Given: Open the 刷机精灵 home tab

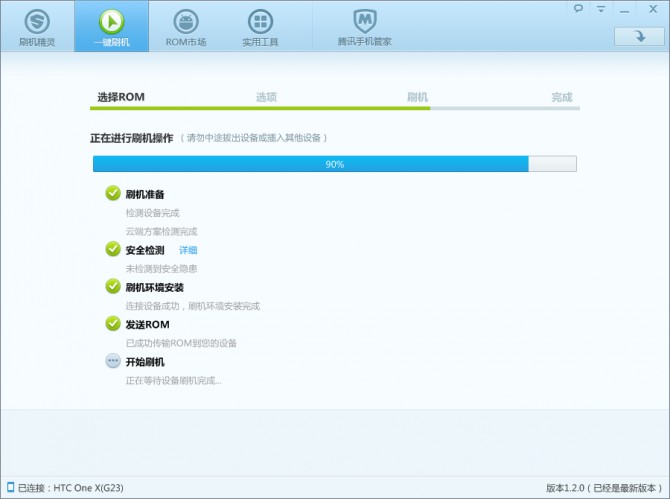Looking at the screenshot, I should pyautogui.click(x=37, y=26).
